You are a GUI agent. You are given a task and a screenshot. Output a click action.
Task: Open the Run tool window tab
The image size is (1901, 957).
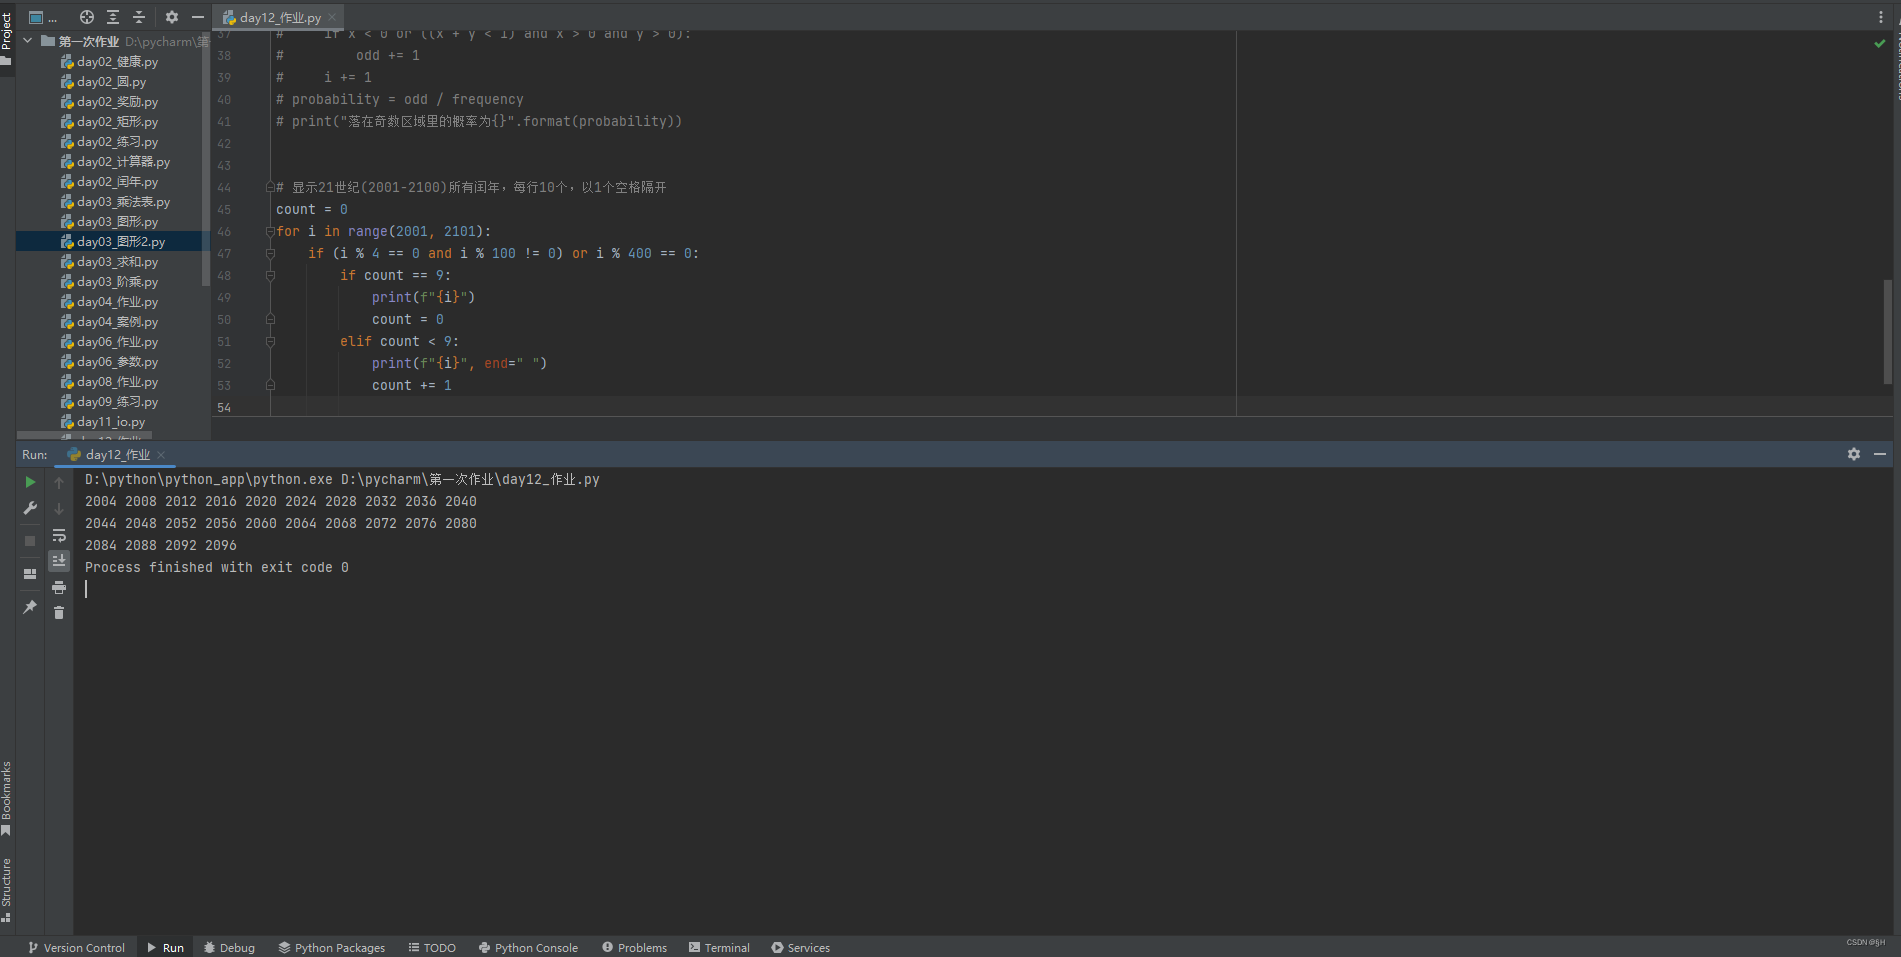[x=165, y=947]
